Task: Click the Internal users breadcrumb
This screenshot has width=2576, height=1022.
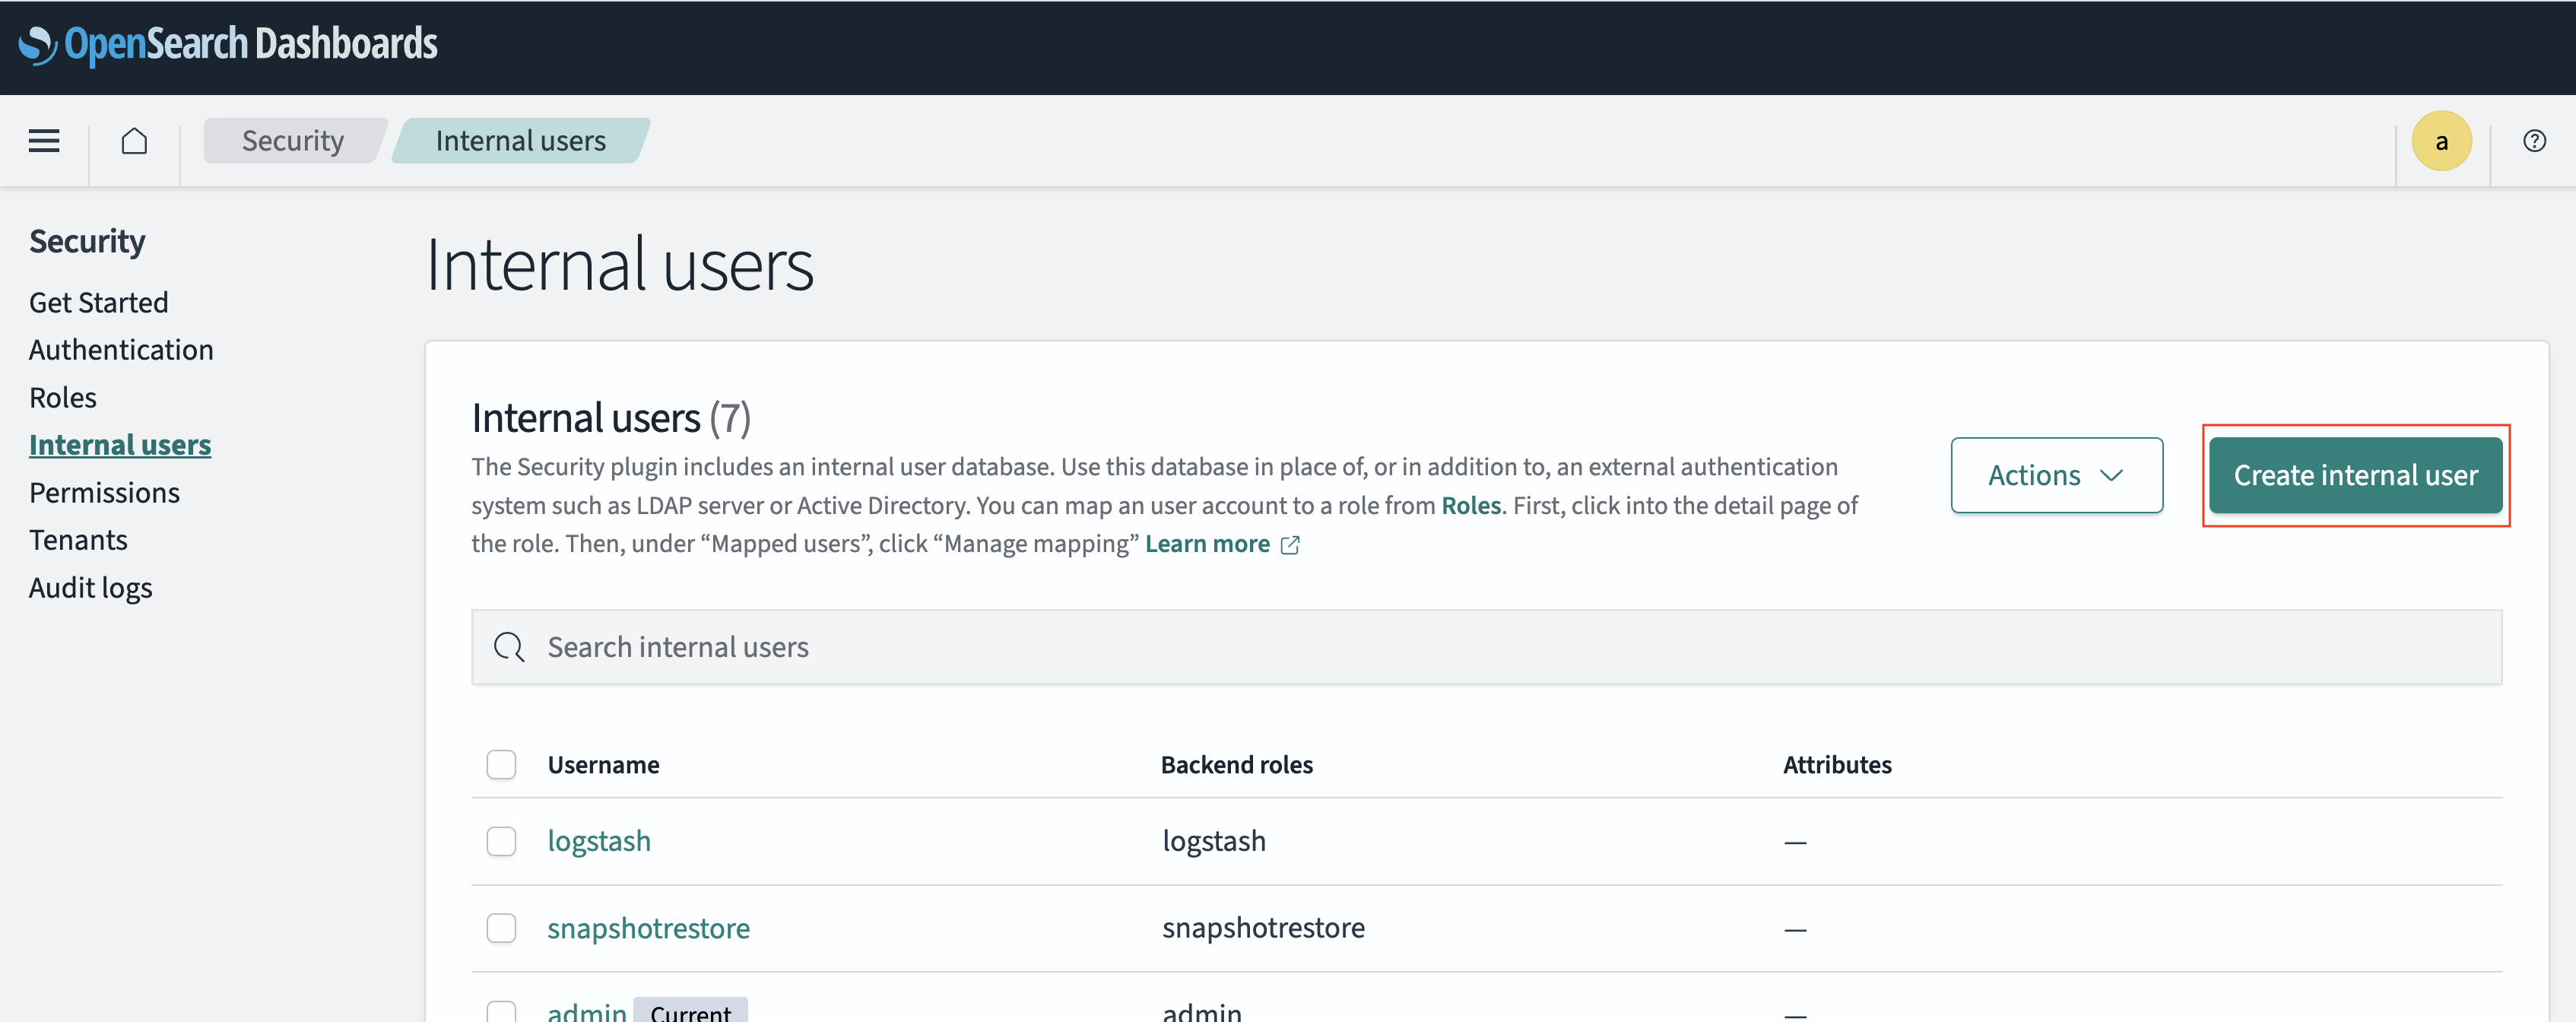Action: tap(520, 141)
